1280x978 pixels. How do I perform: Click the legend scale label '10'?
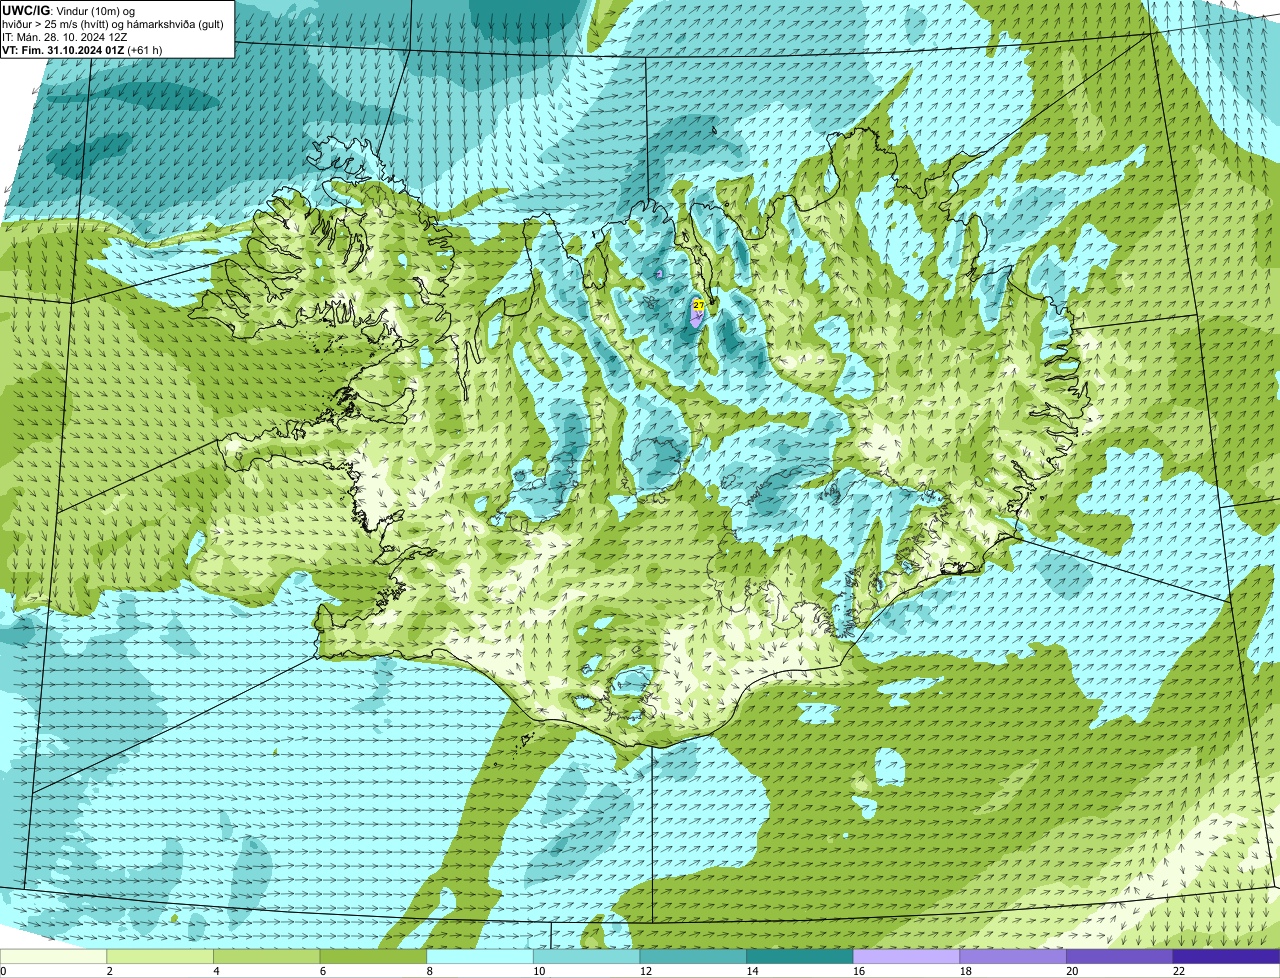[x=539, y=971]
